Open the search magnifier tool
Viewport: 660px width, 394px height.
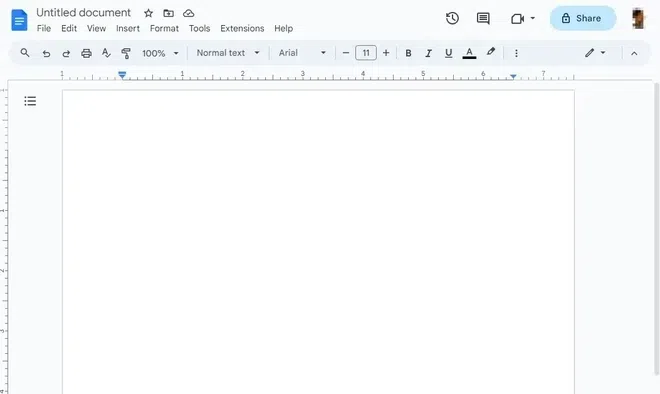click(25, 53)
